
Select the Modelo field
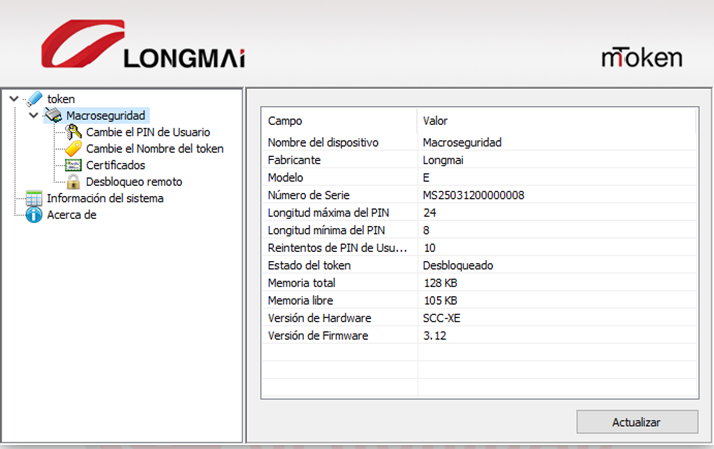click(286, 178)
